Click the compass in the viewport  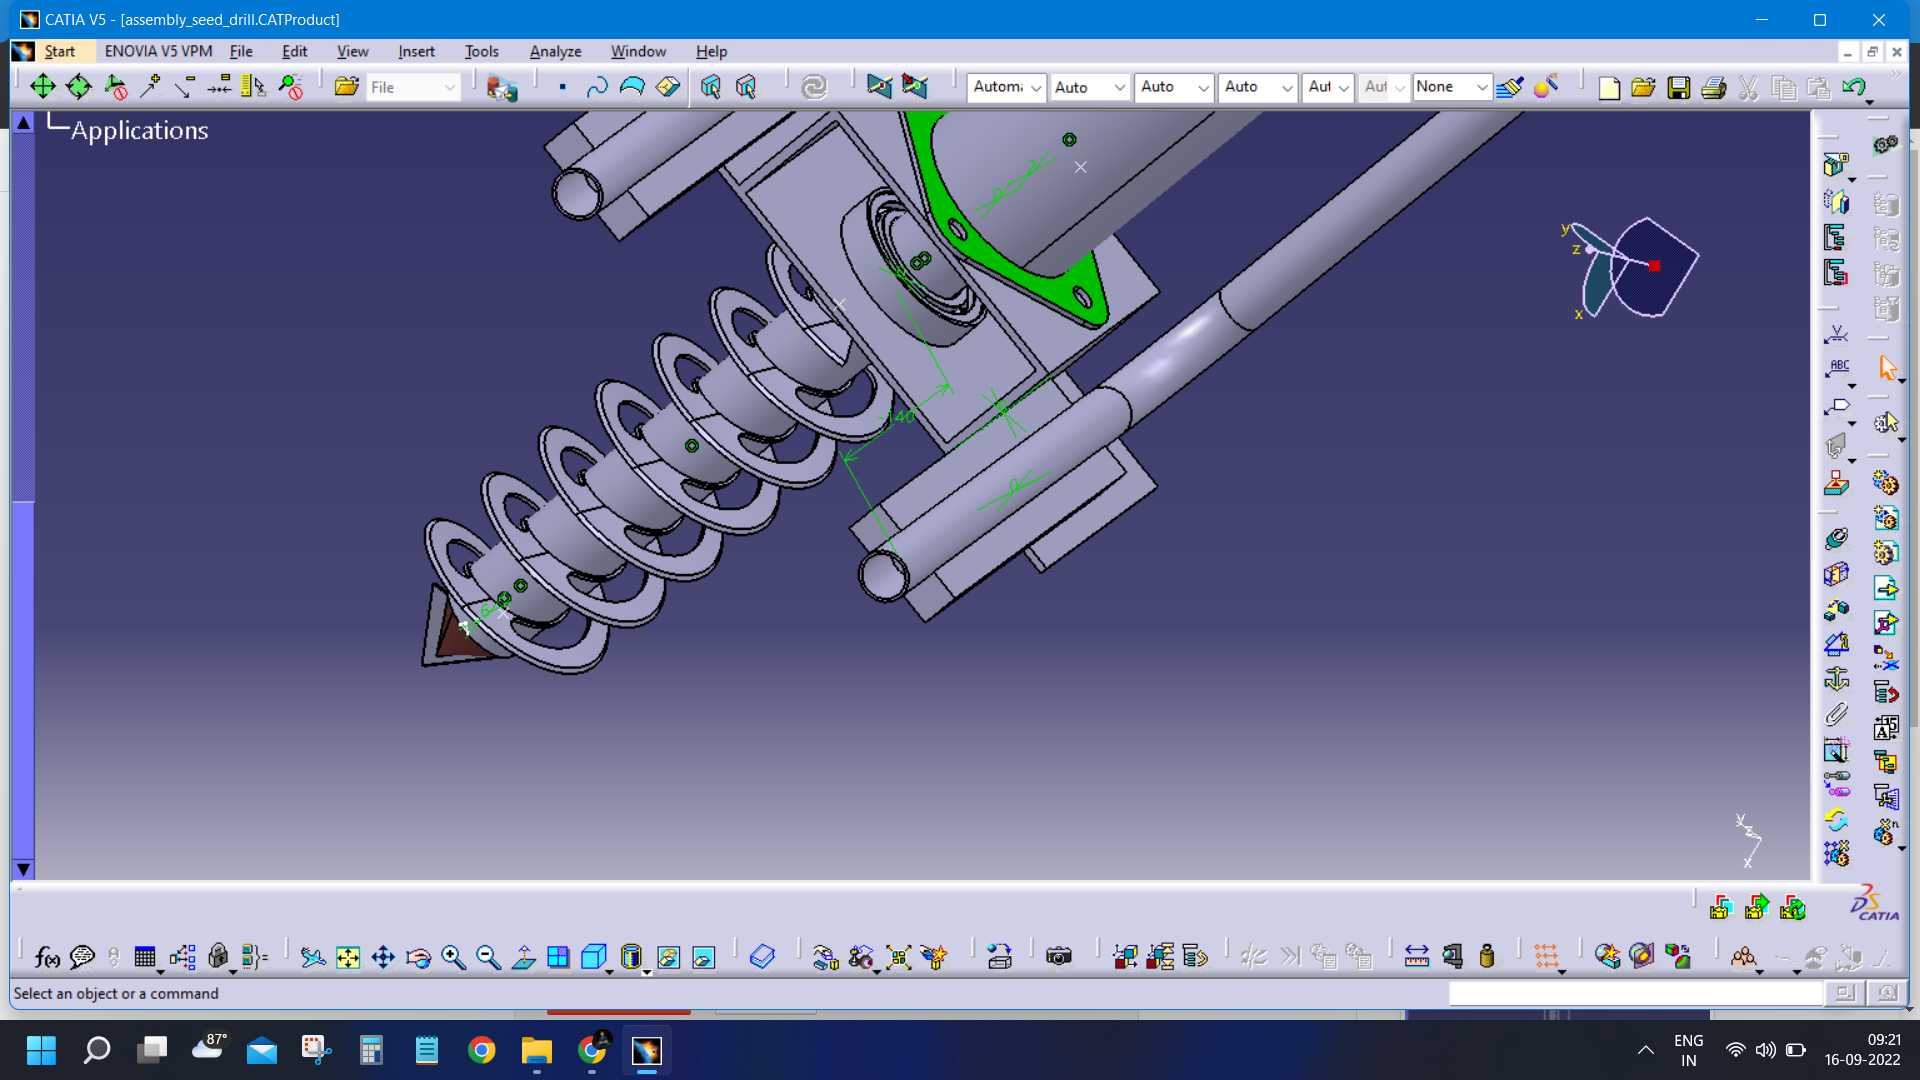click(1632, 268)
